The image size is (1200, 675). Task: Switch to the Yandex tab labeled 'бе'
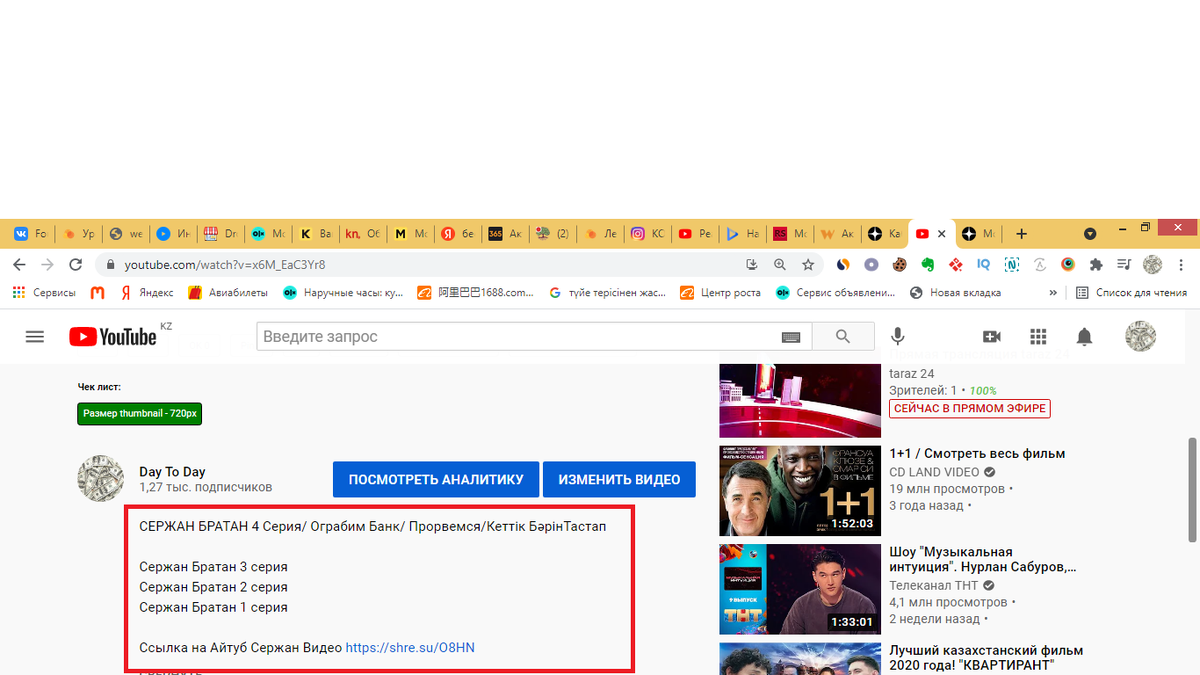click(459, 233)
